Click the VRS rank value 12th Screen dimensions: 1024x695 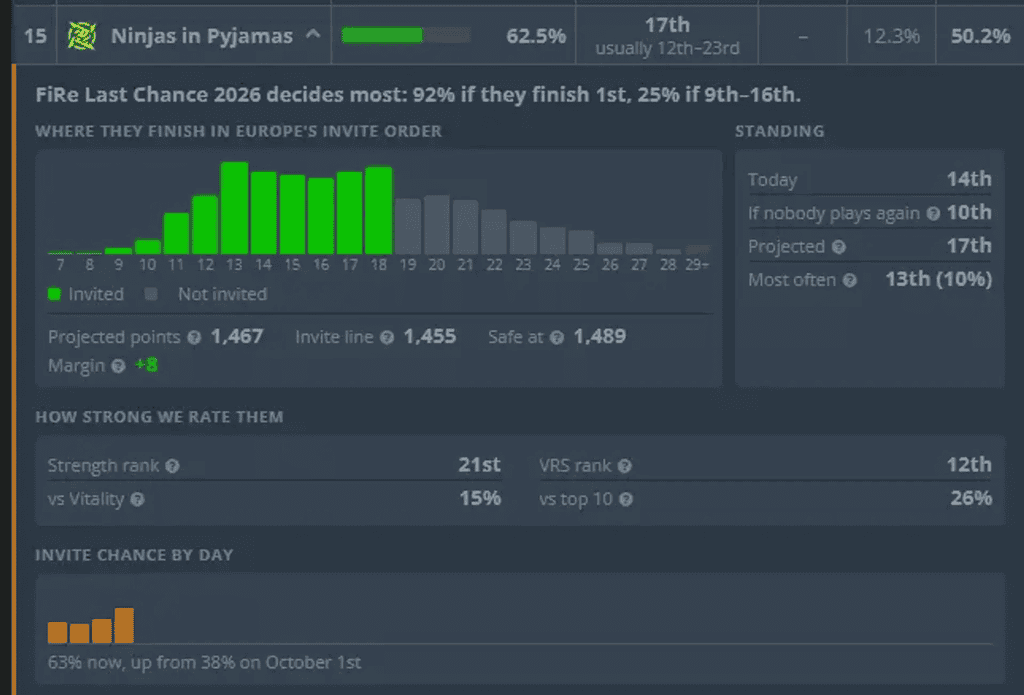[969, 464]
